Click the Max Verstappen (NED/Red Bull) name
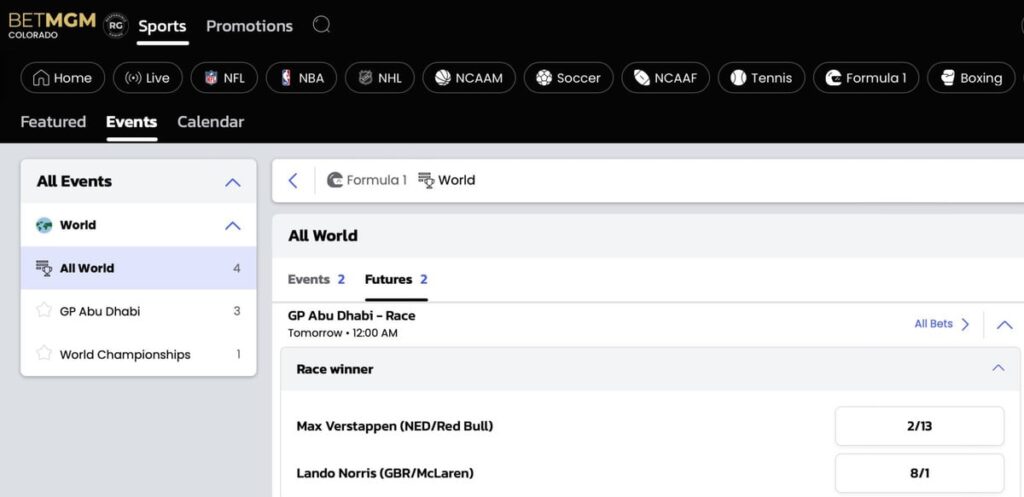 (394, 426)
